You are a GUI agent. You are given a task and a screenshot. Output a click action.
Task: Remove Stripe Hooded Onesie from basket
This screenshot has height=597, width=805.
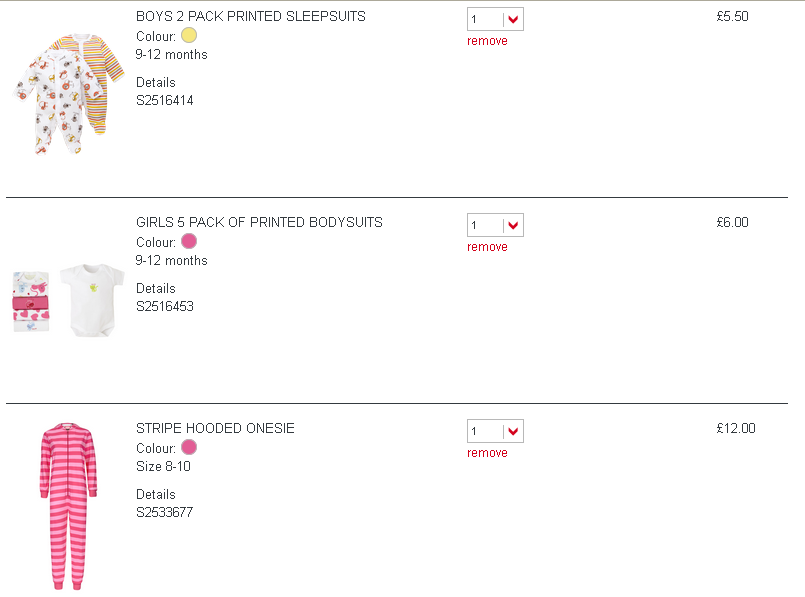[487, 453]
